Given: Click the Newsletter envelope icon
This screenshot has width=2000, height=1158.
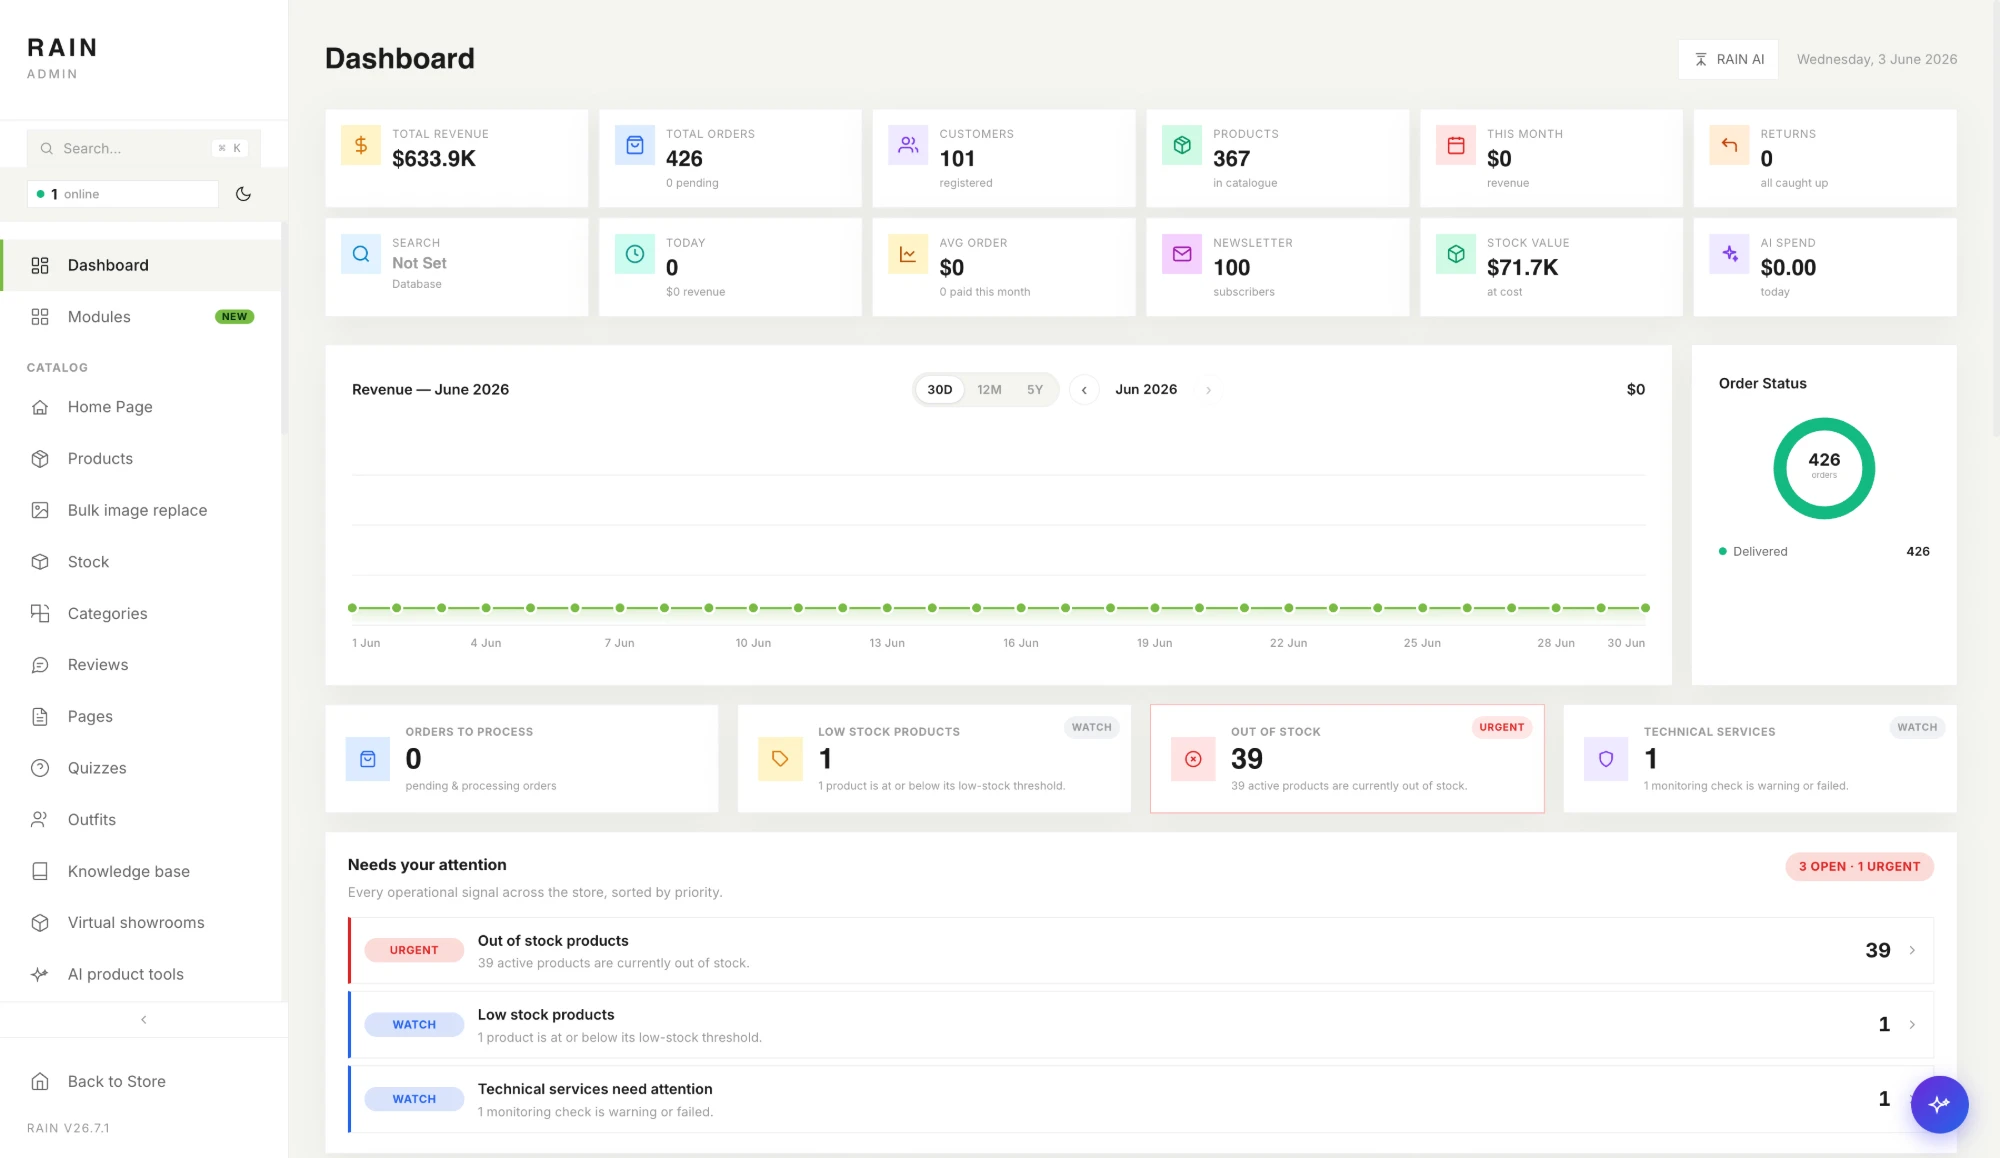Looking at the screenshot, I should point(1182,254).
